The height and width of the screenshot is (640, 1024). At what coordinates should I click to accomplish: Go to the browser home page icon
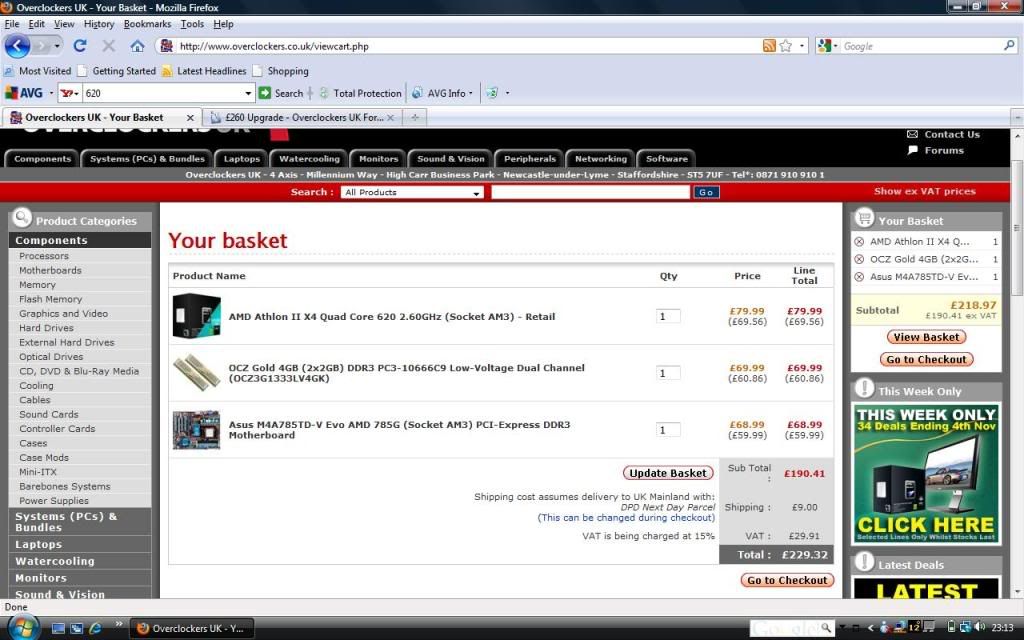coord(137,46)
